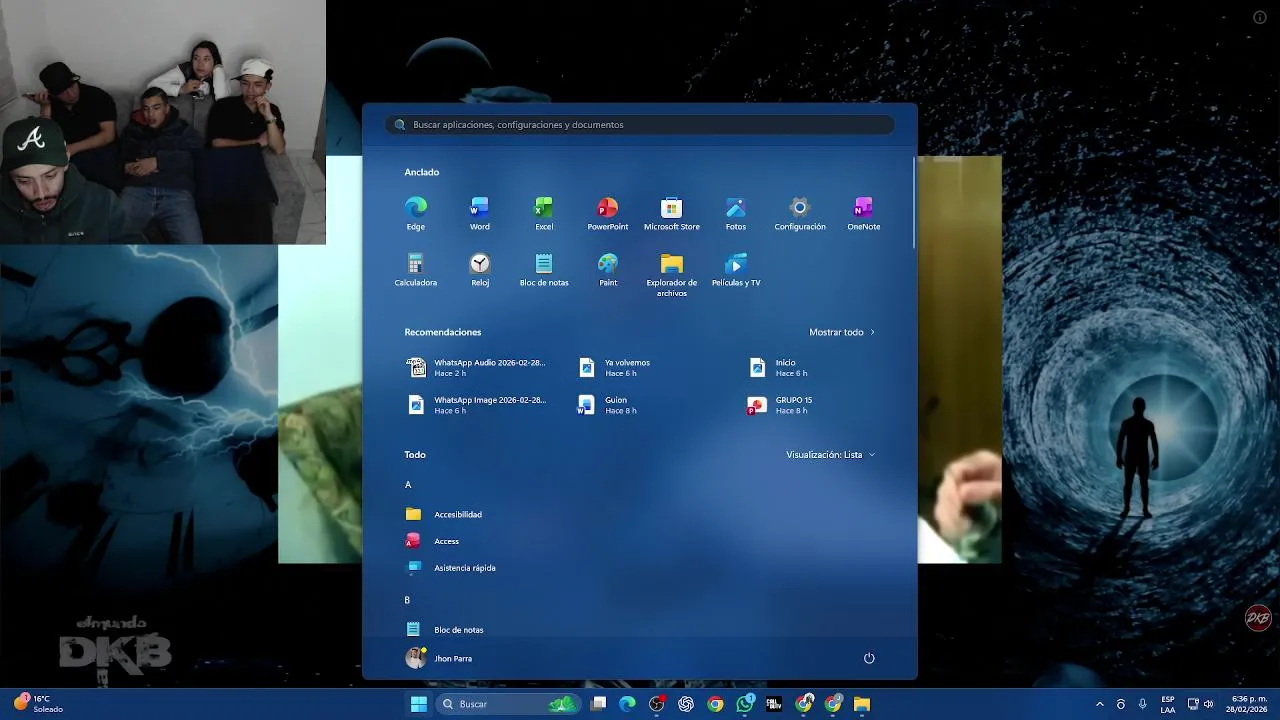The image size is (1280, 720).
Task: Open the Calculadora app
Action: 416,270
